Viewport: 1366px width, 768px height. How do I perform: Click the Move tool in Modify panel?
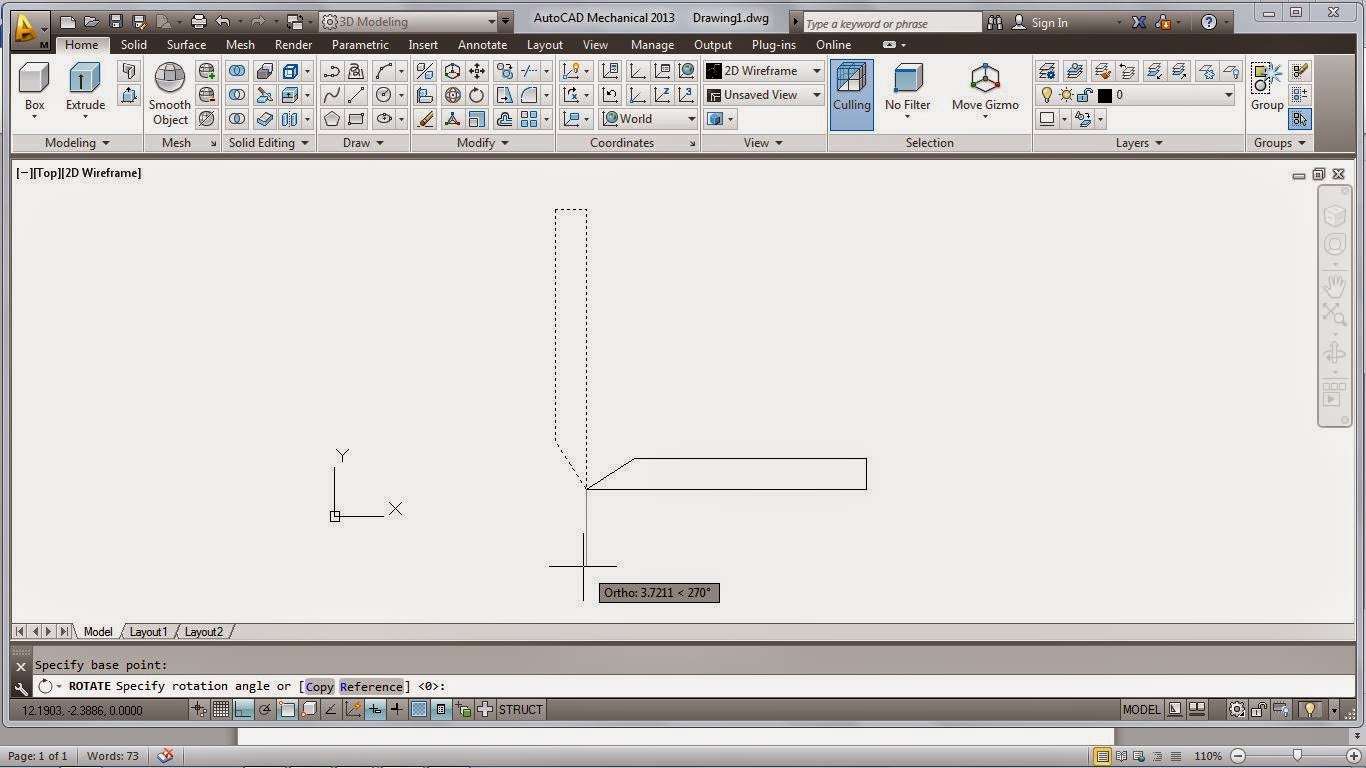pyautogui.click(x=477, y=70)
